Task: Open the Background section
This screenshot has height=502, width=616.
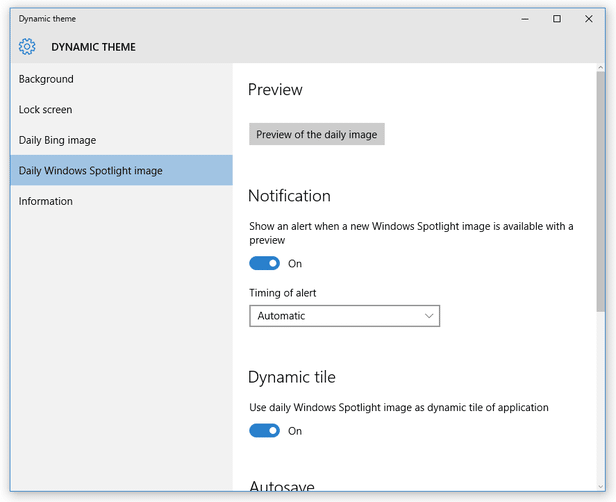Action: pos(121,79)
